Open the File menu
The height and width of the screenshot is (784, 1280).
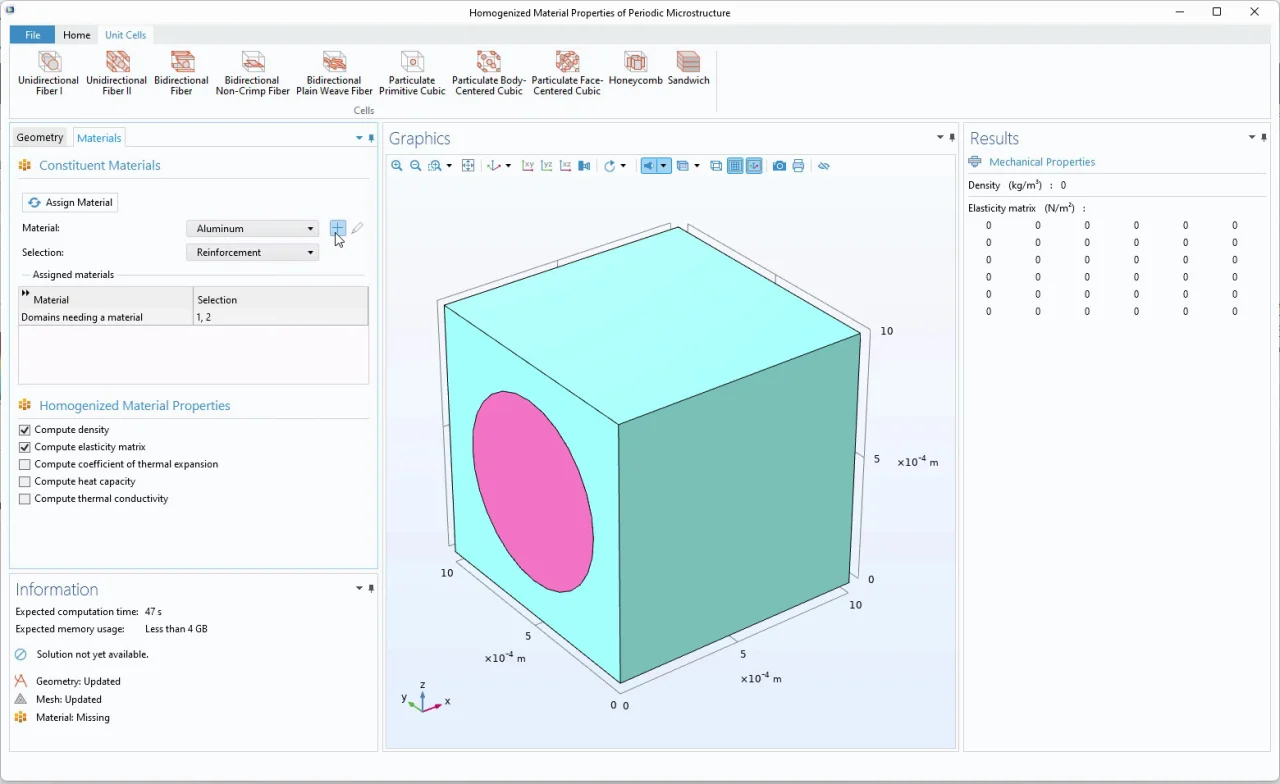pyautogui.click(x=32, y=35)
